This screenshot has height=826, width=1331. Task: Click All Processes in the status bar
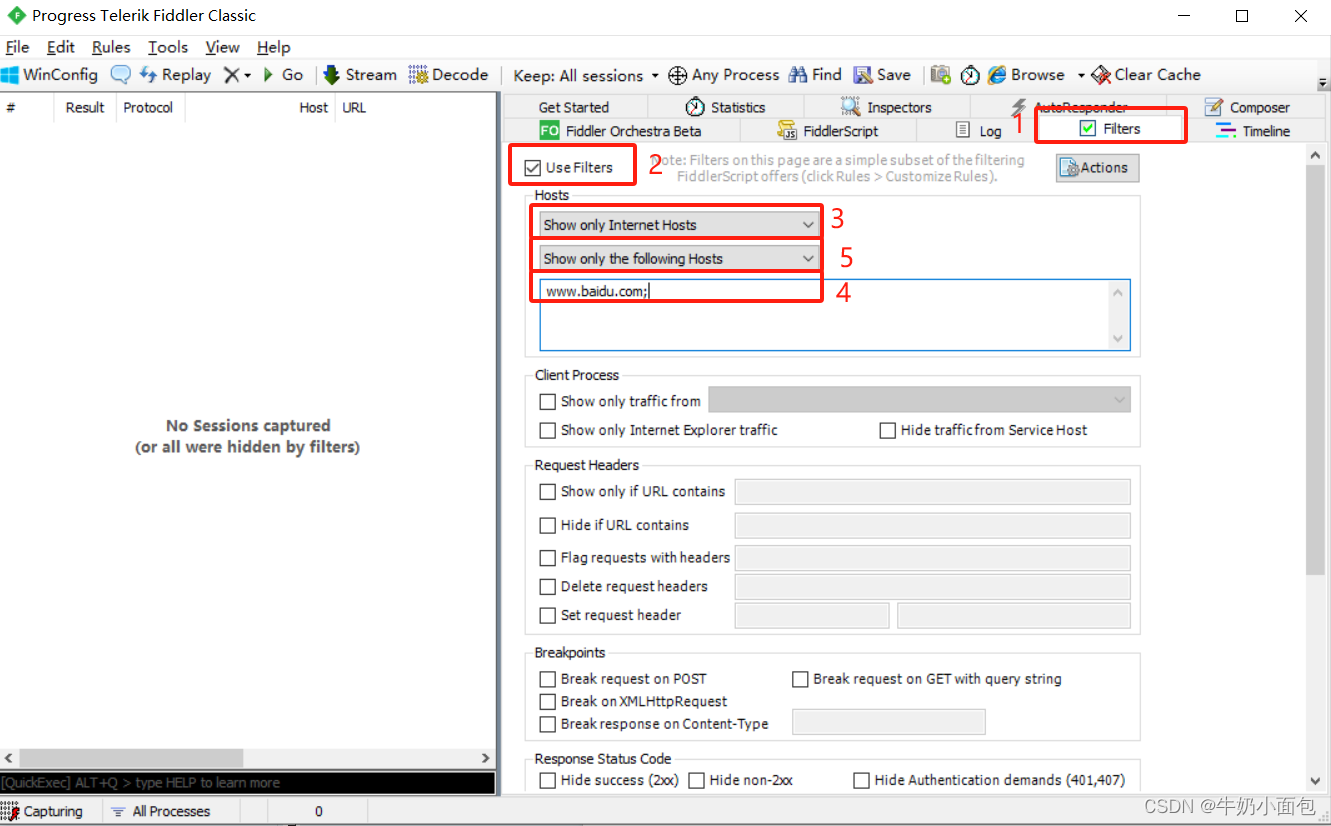tap(170, 810)
